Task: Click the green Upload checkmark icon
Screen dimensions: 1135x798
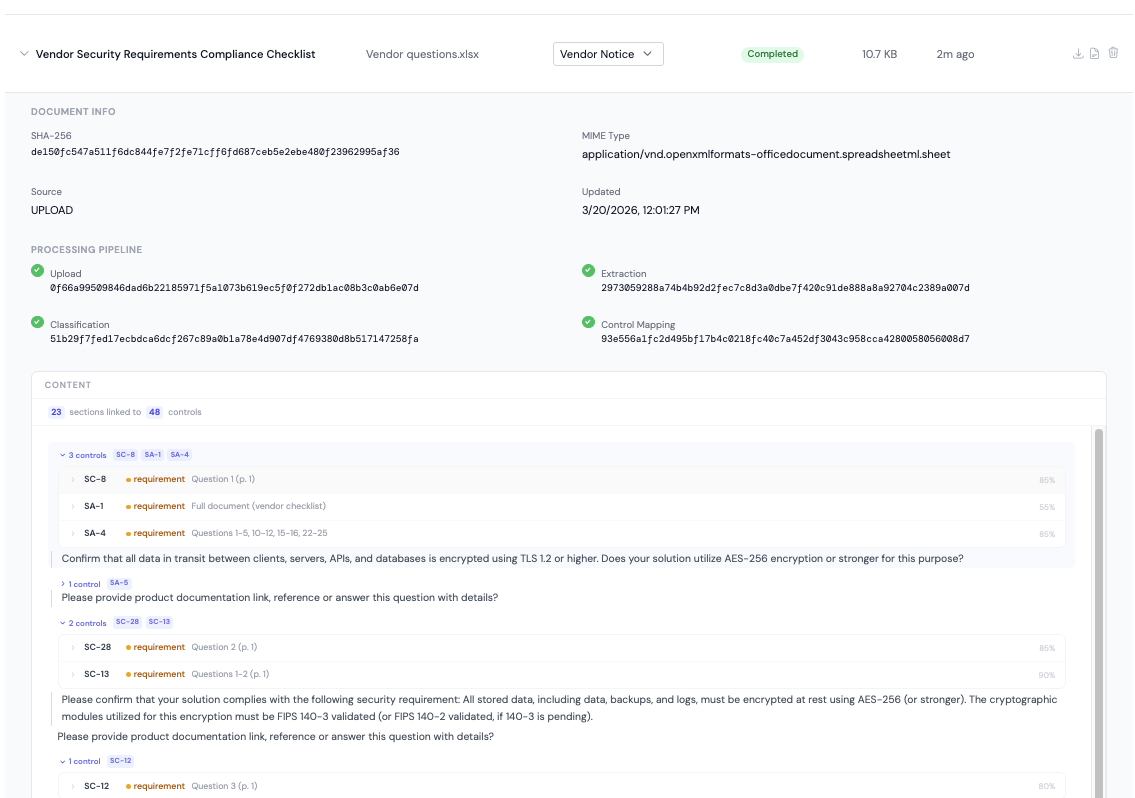Action: tap(38, 271)
